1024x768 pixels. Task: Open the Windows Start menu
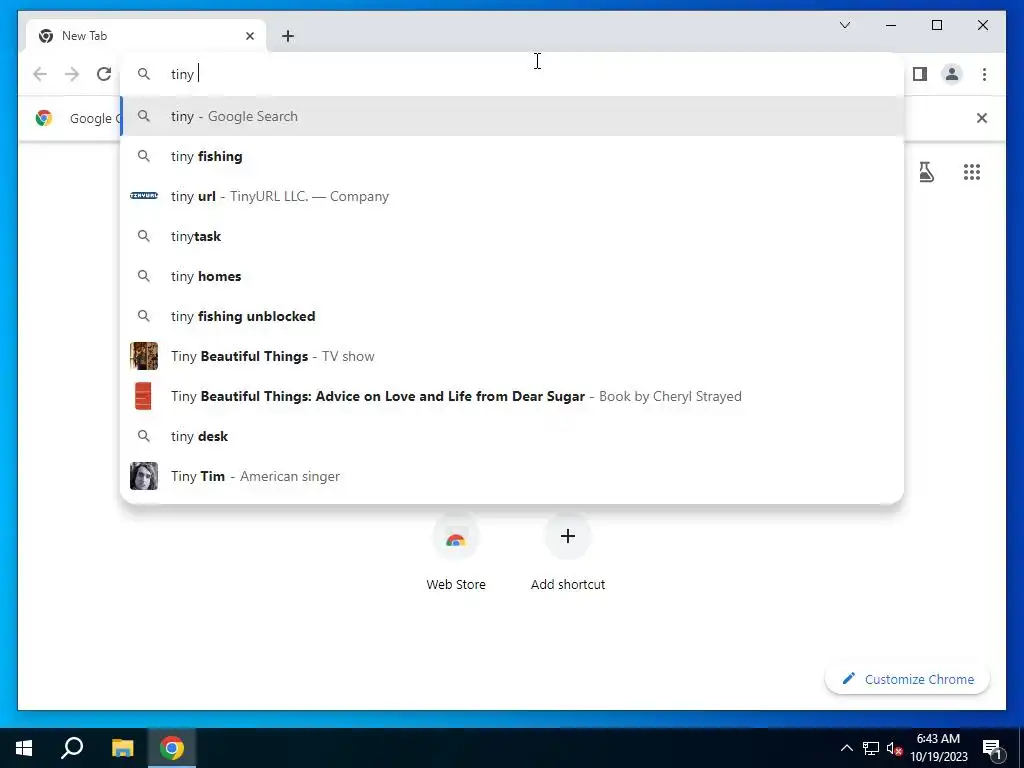[24, 748]
